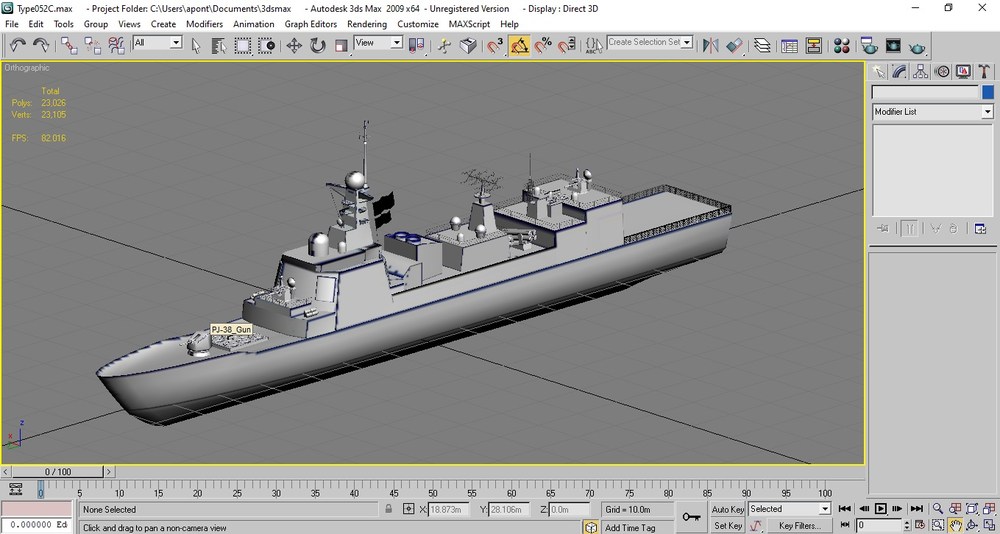Click the Auto Key button
This screenshot has height=534, width=1000.
(x=728, y=509)
